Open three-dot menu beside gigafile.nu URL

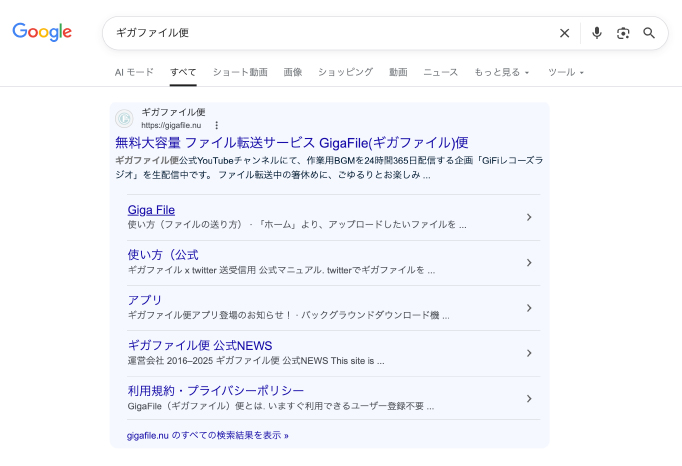216,125
